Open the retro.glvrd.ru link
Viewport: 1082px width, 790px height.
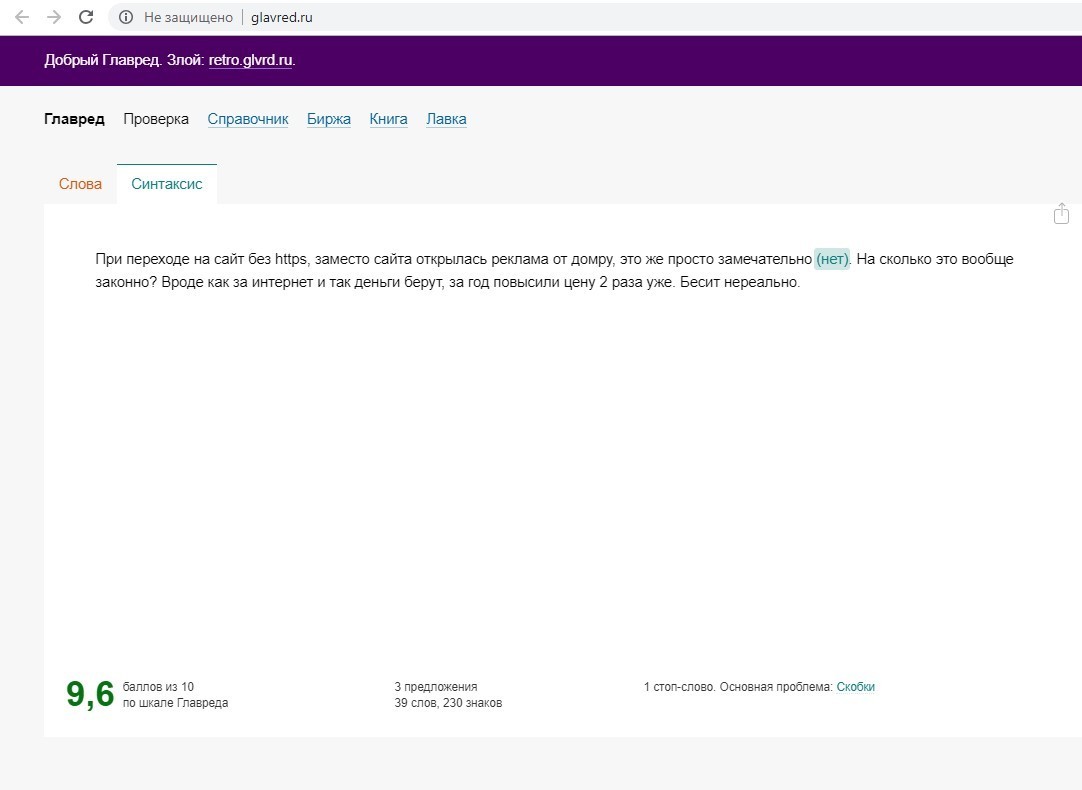(x=250, y=60)
